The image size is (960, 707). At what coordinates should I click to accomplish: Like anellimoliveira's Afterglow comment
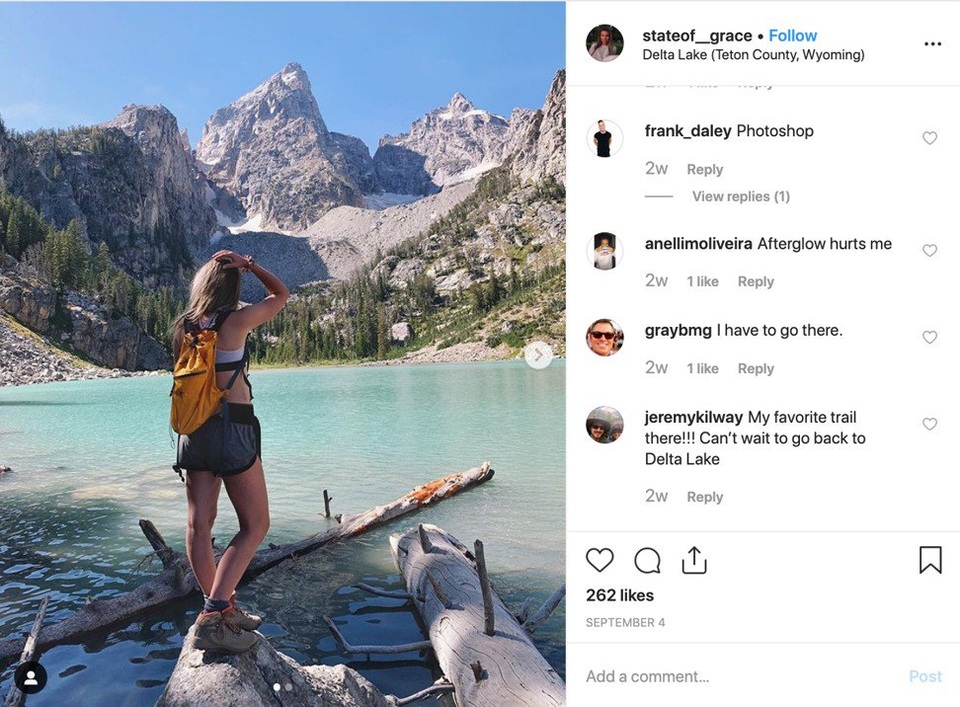tap(930, 251)
